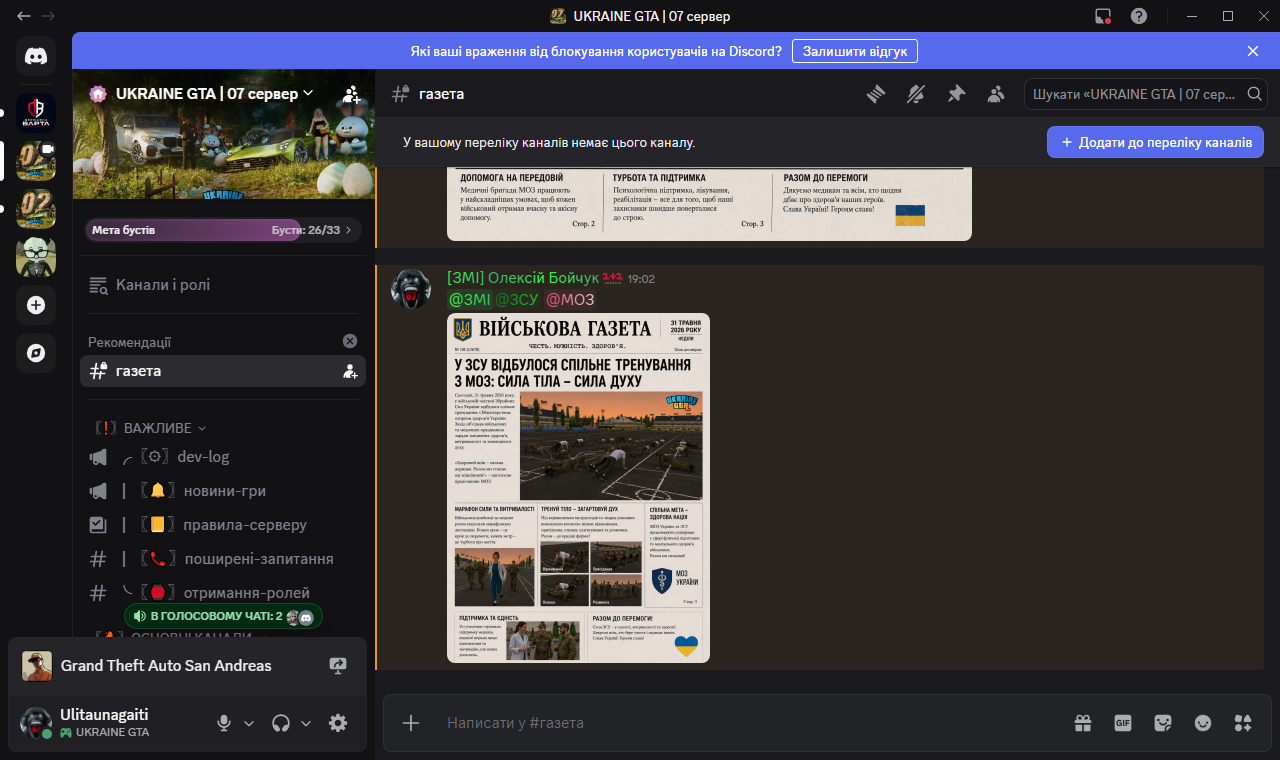Image resolution: width=1280 pixels, height=760 pixels.
Task: Open the Threads icon in channel header
Action: coord(876,94)
